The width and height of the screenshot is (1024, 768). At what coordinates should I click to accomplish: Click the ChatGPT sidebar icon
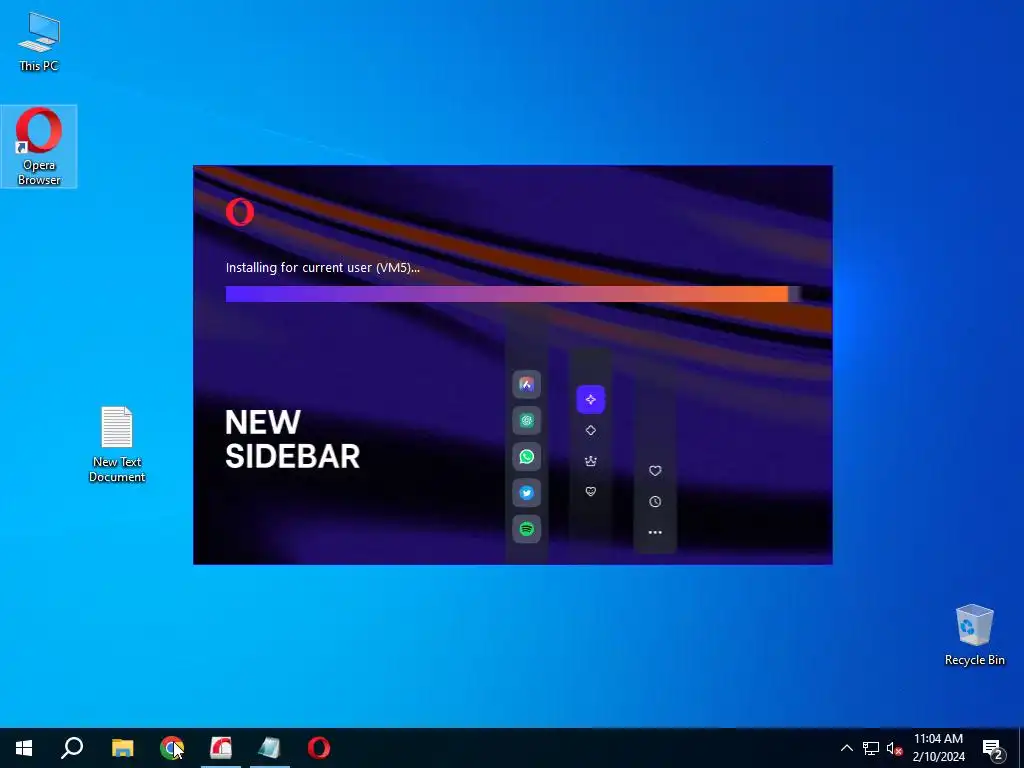[526, 421]
